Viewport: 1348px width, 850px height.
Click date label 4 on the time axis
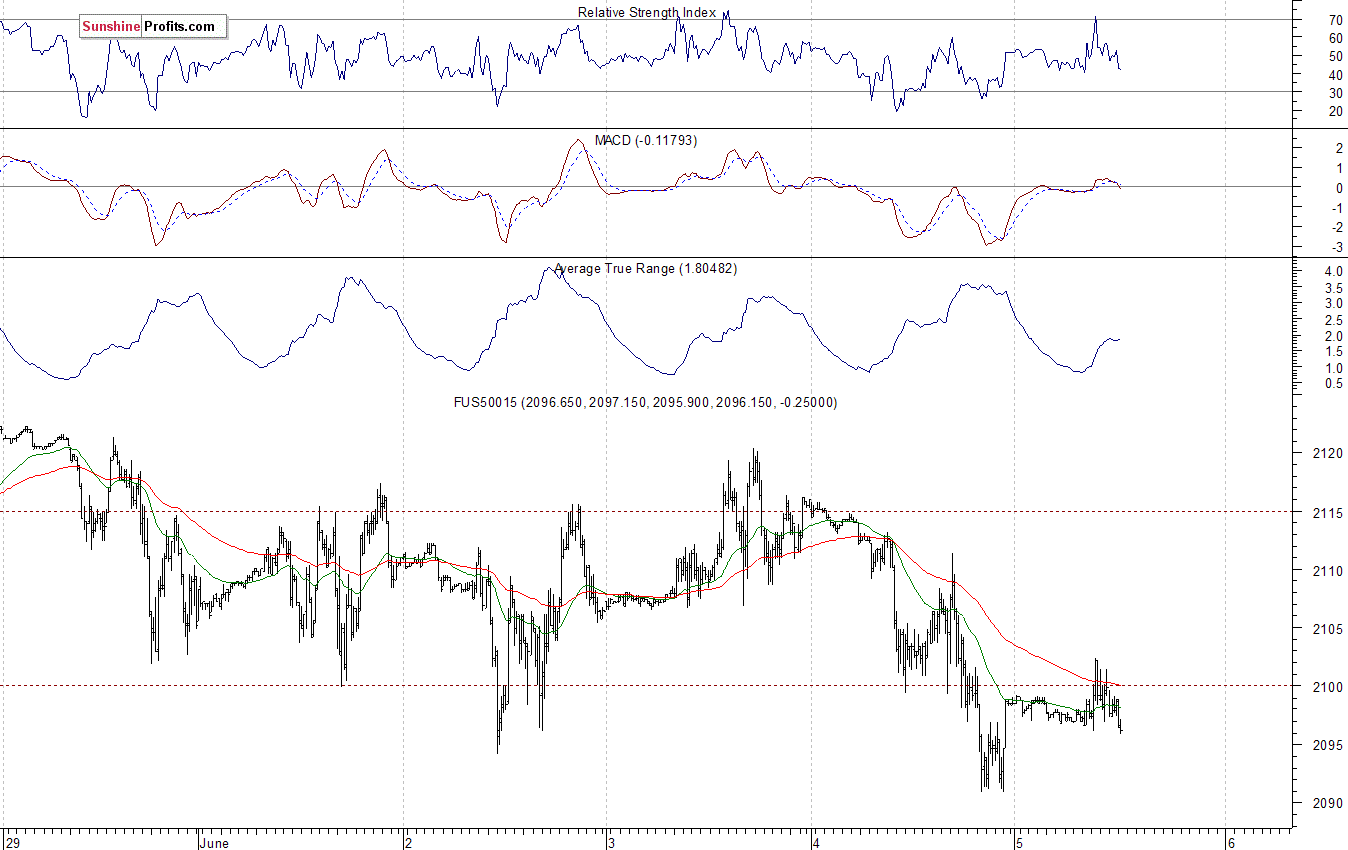tap(816, 843)
